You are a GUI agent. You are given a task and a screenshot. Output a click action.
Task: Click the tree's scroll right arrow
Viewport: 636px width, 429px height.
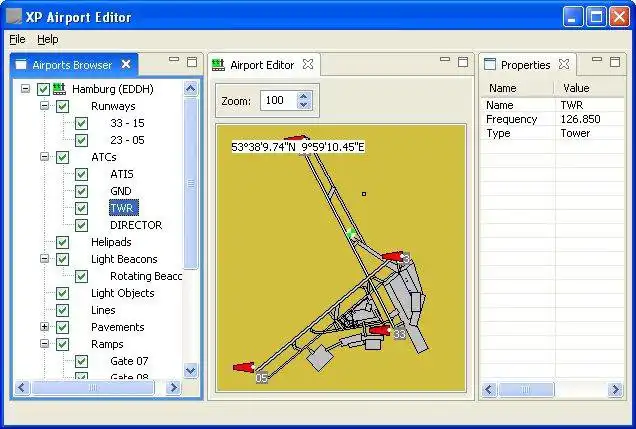pos(174,388)
